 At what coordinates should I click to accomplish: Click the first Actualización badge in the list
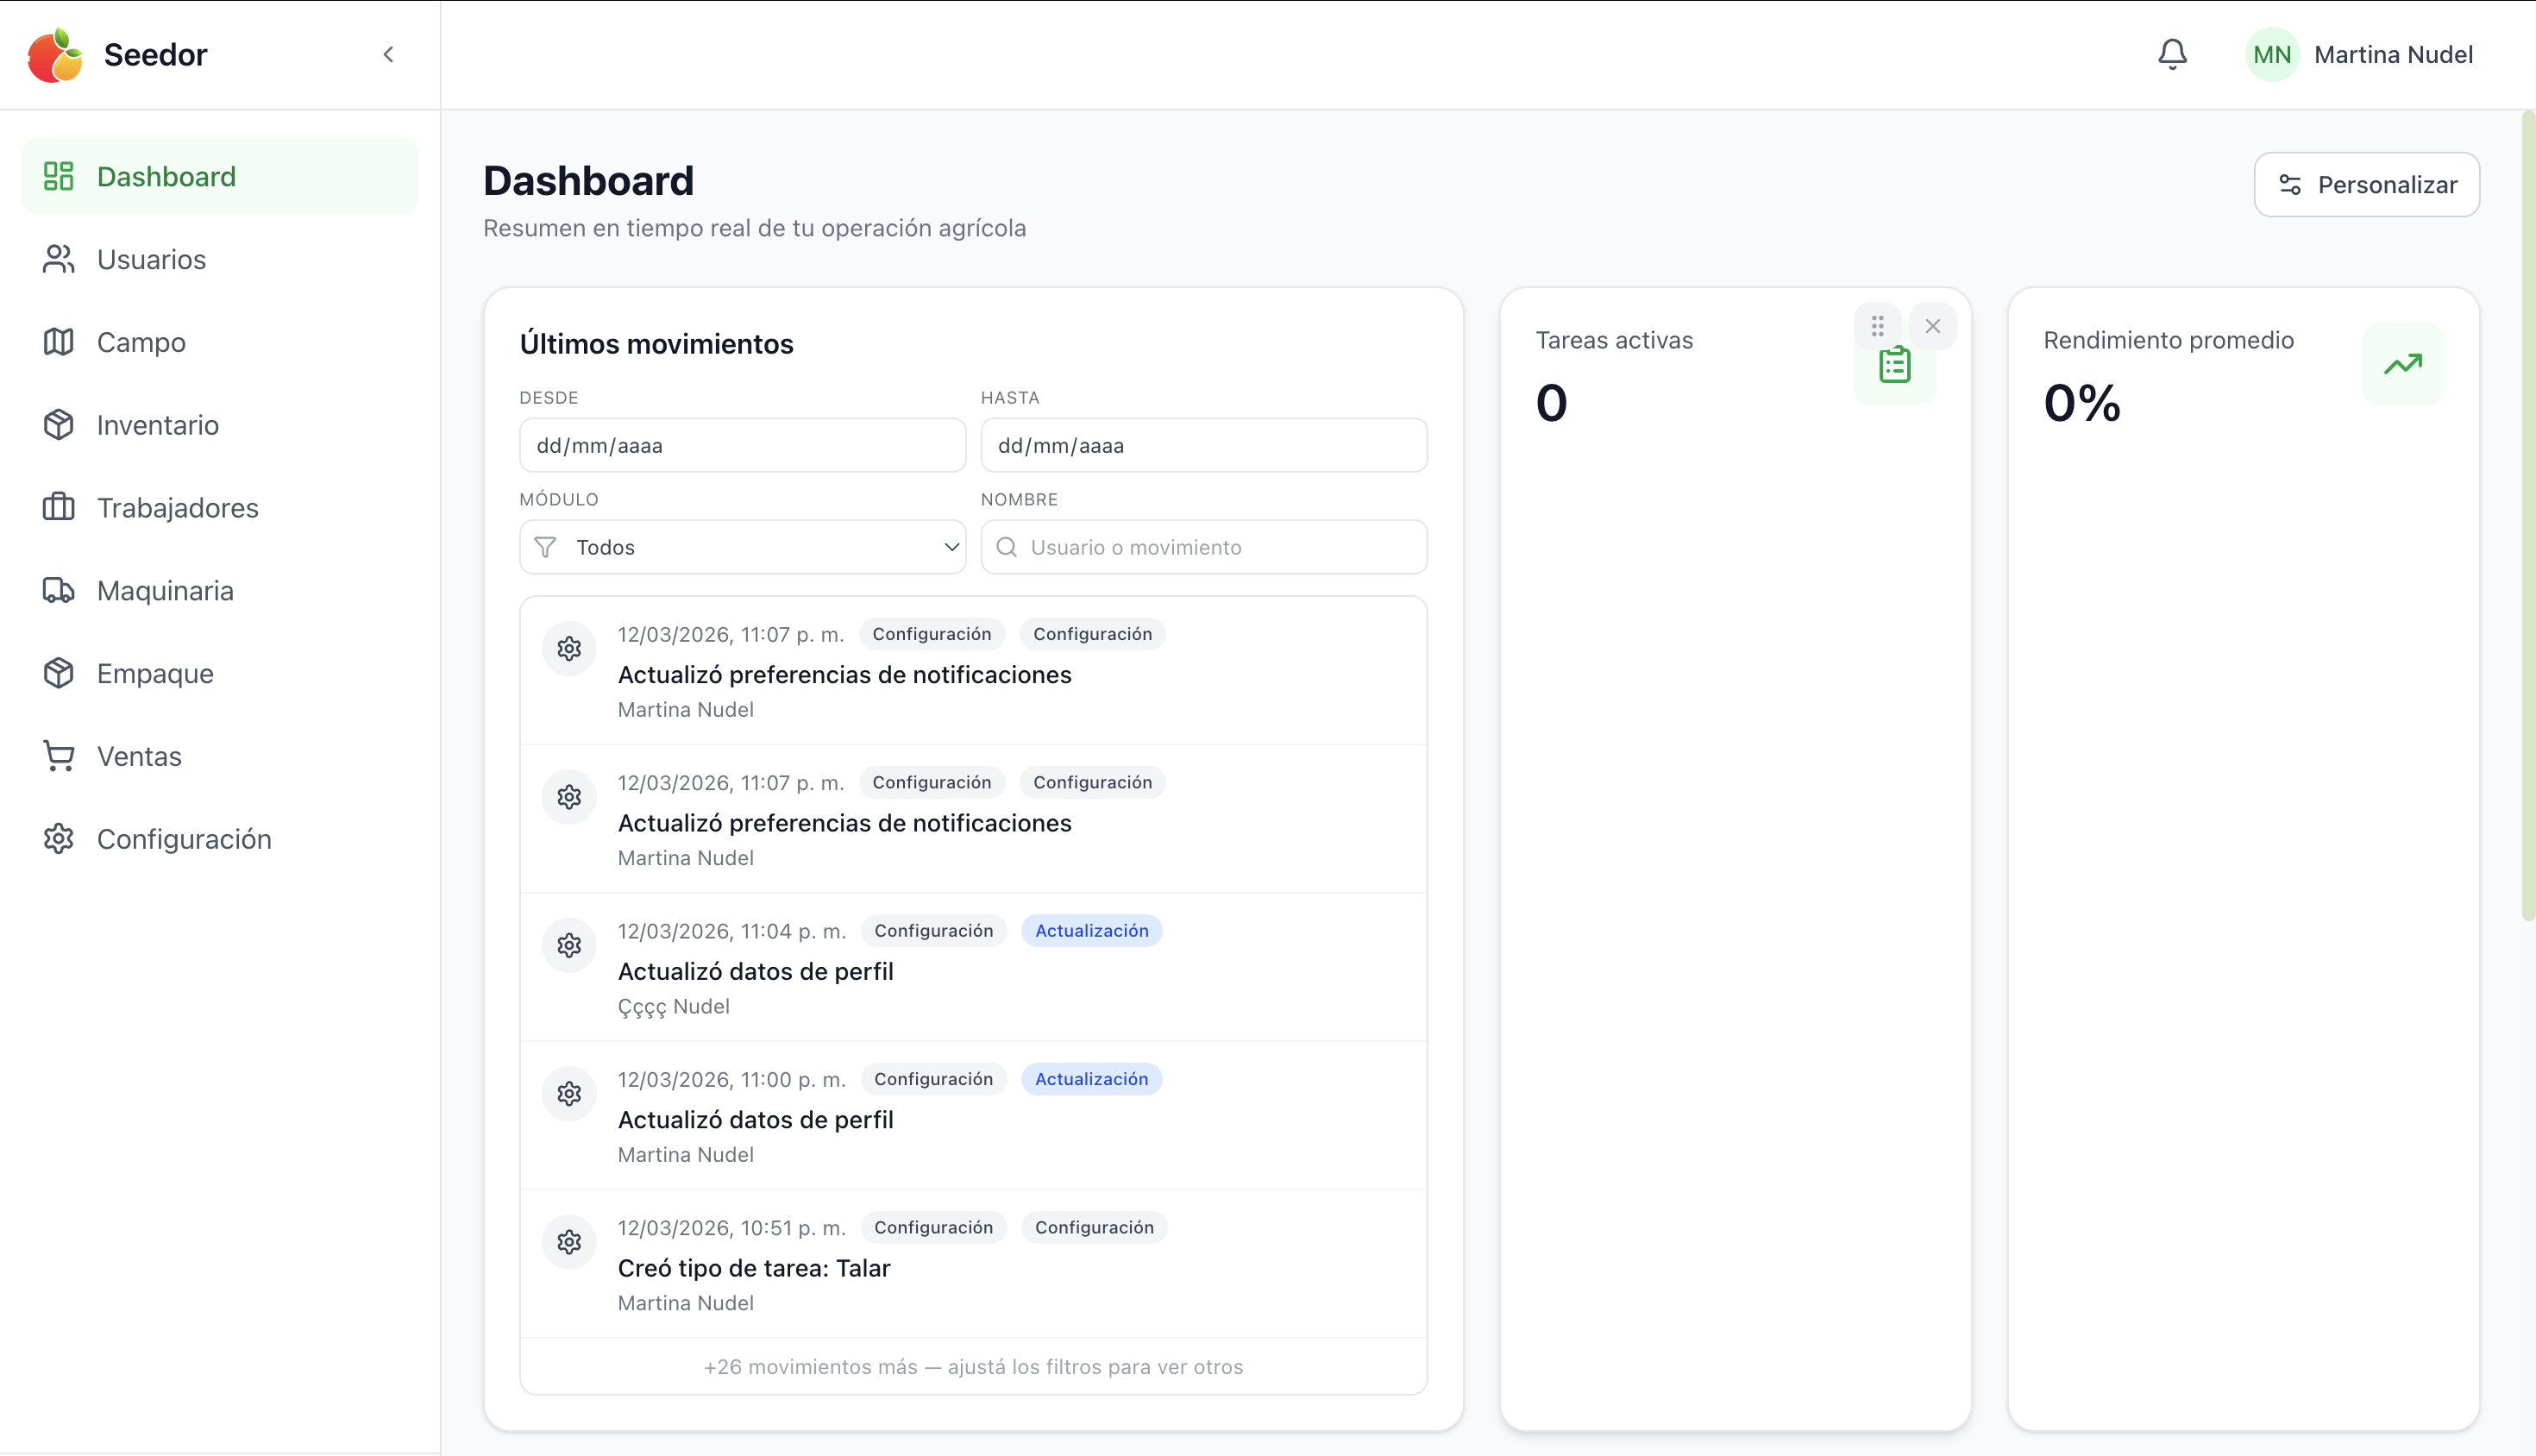click(1091, 931)
